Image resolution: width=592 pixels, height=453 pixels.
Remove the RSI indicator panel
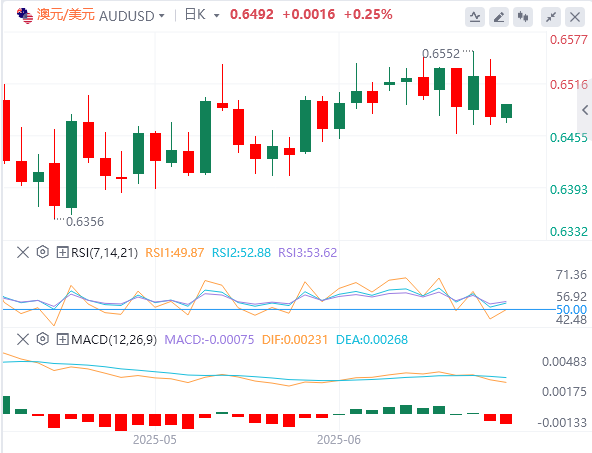(23, 252)
